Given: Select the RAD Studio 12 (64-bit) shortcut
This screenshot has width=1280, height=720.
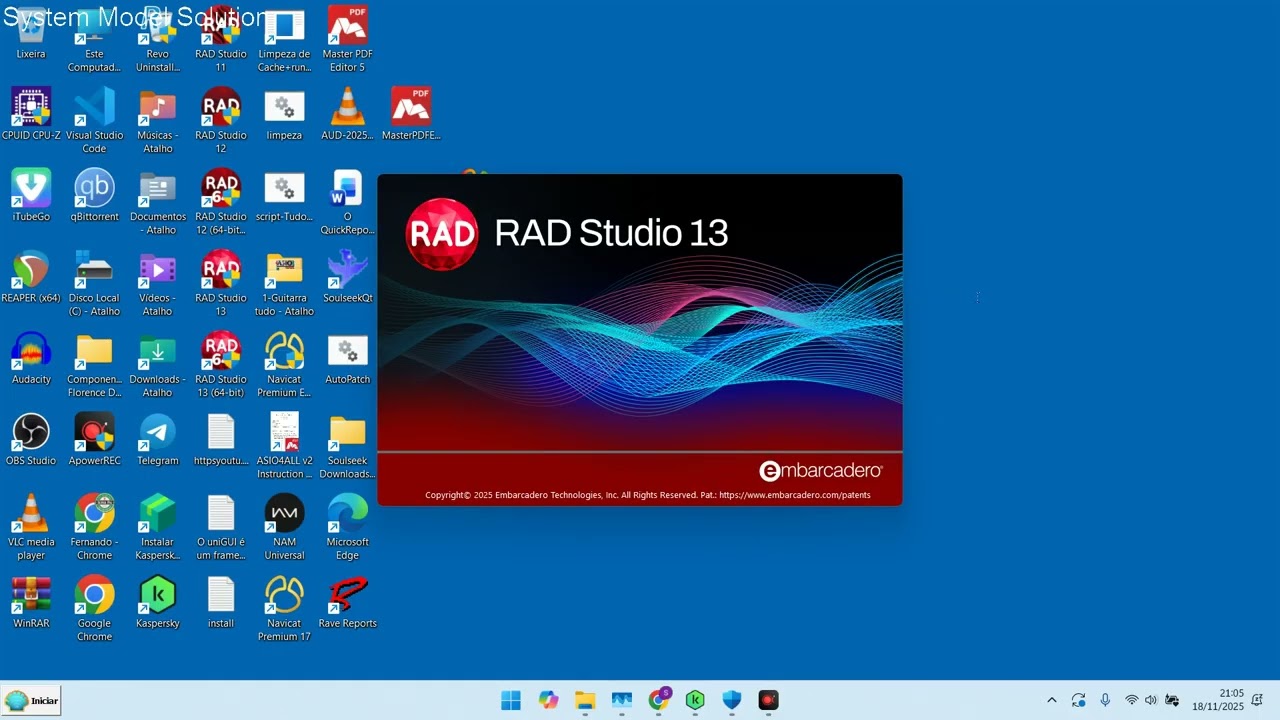Looking at the screenshot, I should pyautogui.click(x=220, y=202).
